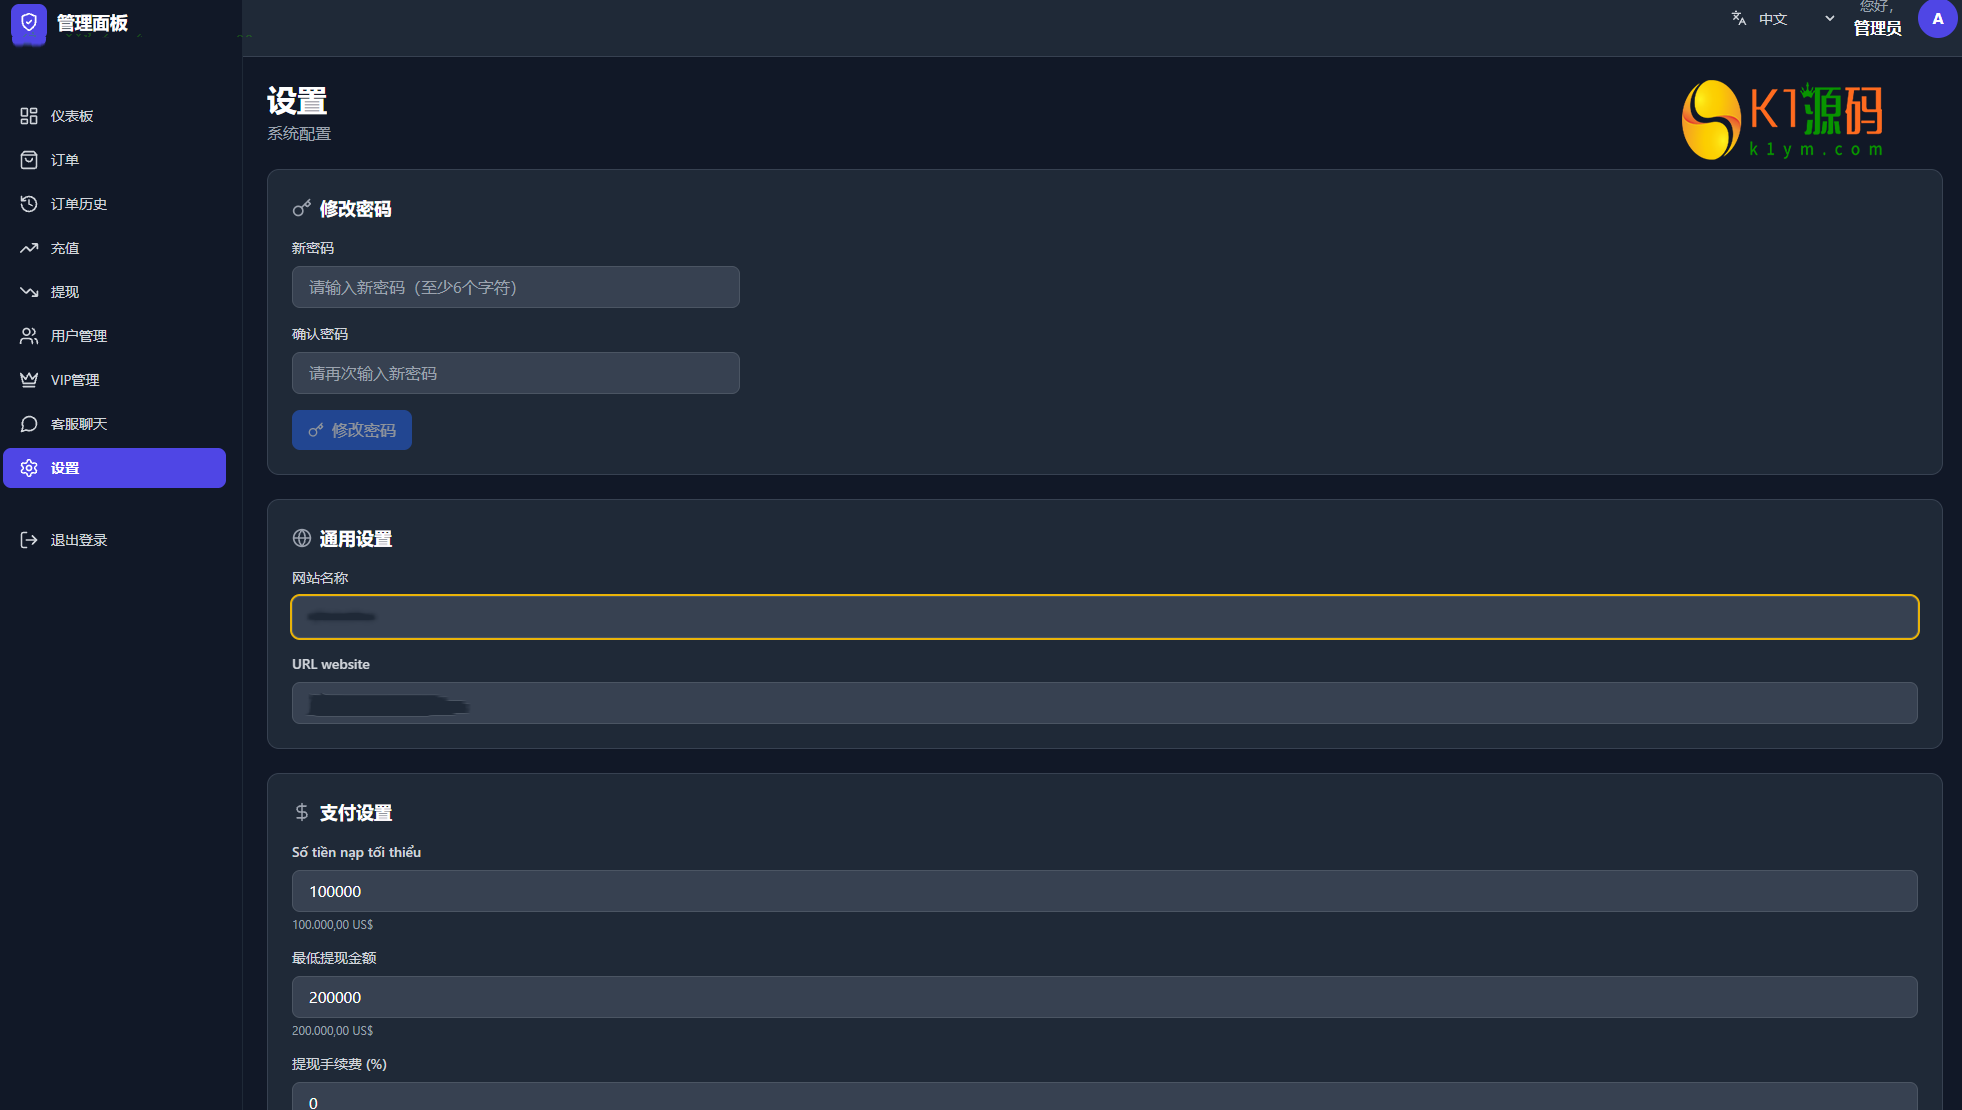
Task: Click the 设置 gear icon in sidebar
Action: pyautogui.click(x=29, y=468)
